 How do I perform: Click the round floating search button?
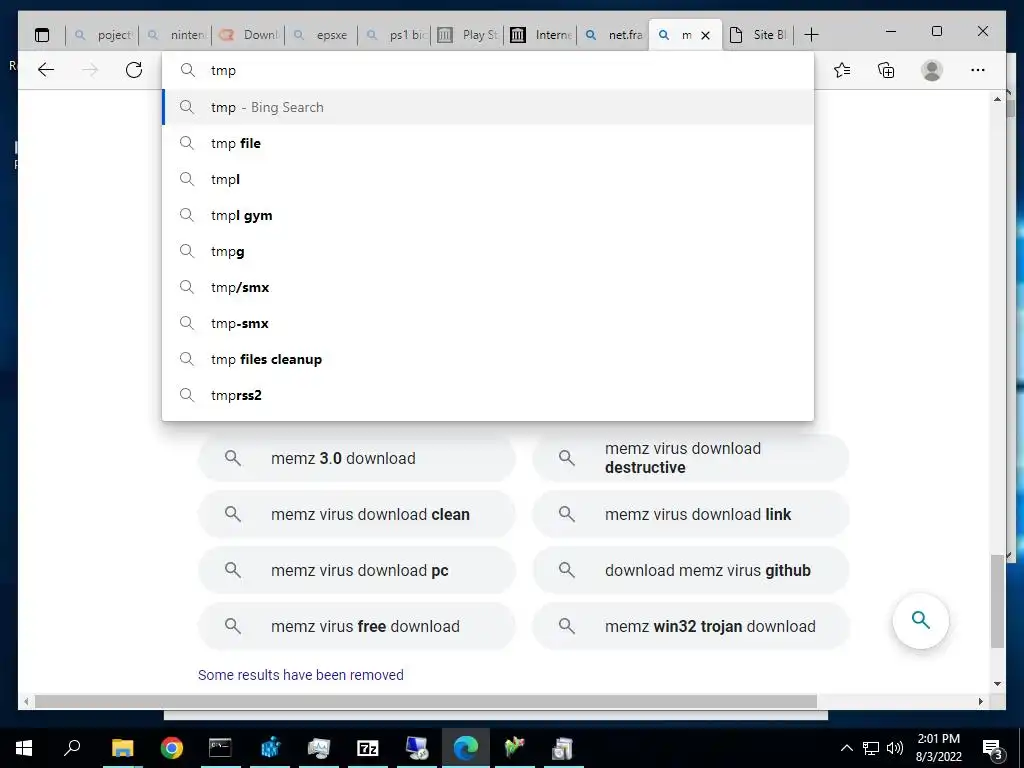click(921, 620)
